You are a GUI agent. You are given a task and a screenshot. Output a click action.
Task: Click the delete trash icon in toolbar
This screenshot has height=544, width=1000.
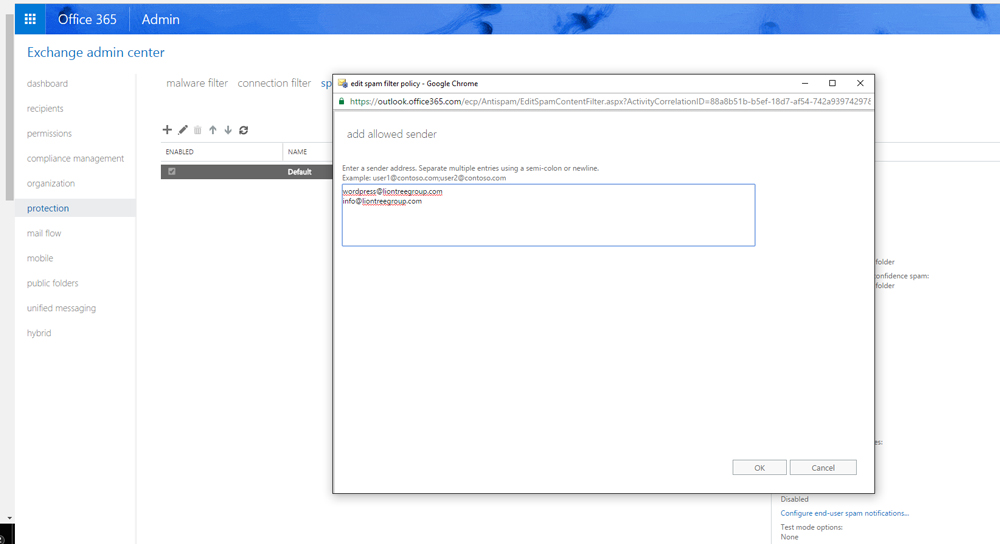pos(198,130)
